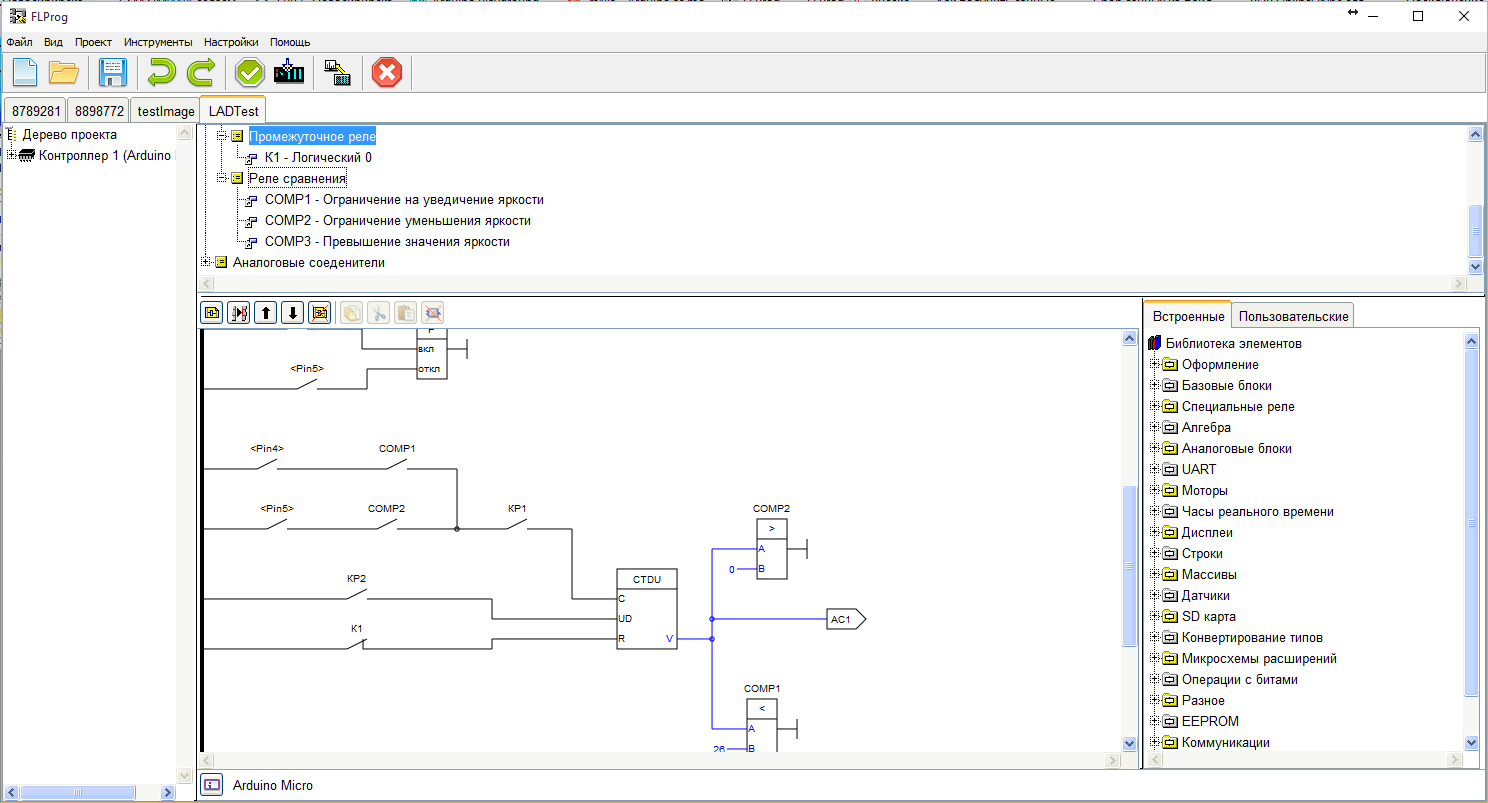Open the Вид menu
The image size is (1488, 803).
[53, 42]
